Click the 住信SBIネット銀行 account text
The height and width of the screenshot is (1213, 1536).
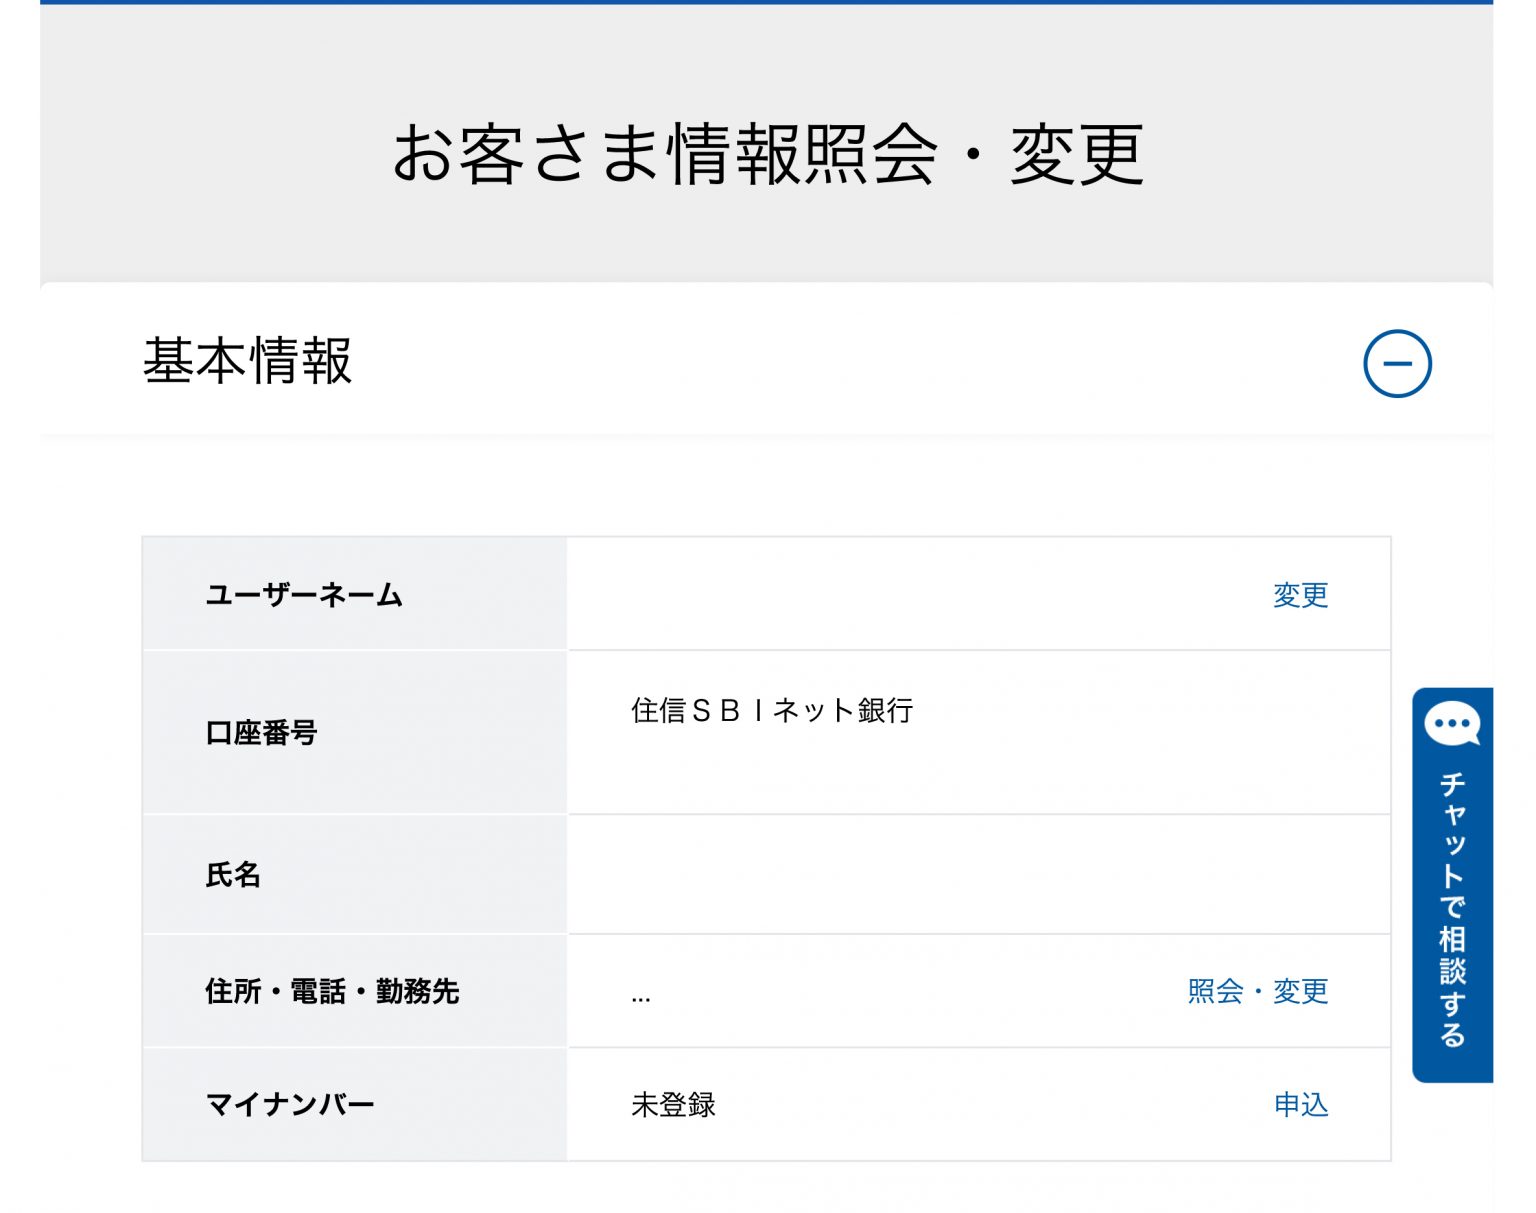(x=771, y=710)
